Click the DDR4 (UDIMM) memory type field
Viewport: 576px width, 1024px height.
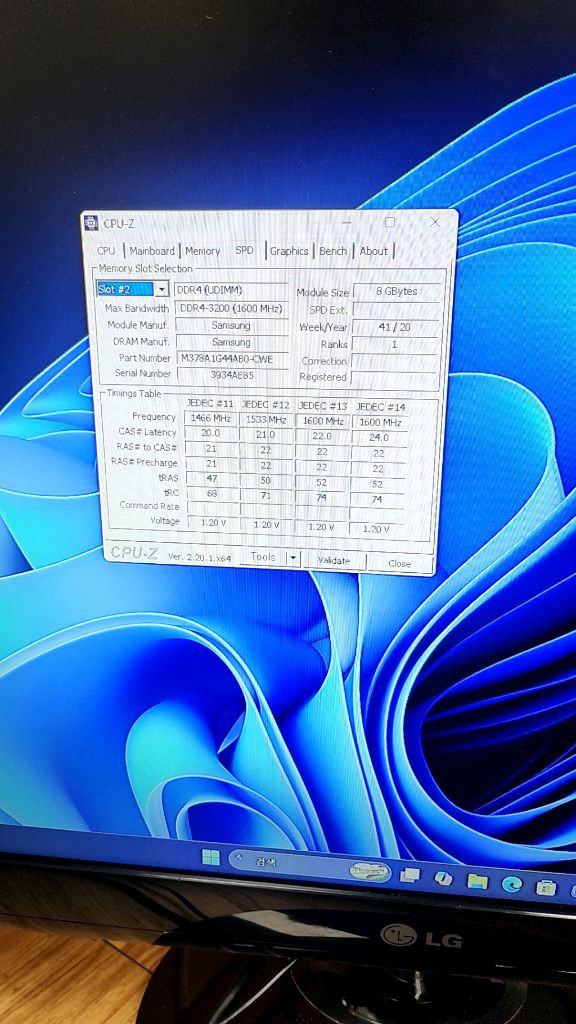pos(231,290)
